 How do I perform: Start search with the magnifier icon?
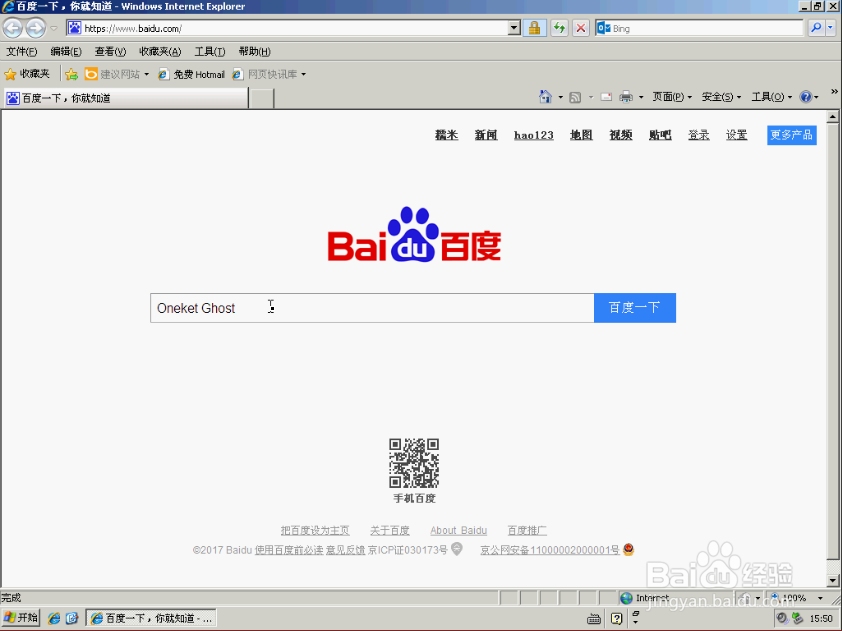(x=816, y=28)
